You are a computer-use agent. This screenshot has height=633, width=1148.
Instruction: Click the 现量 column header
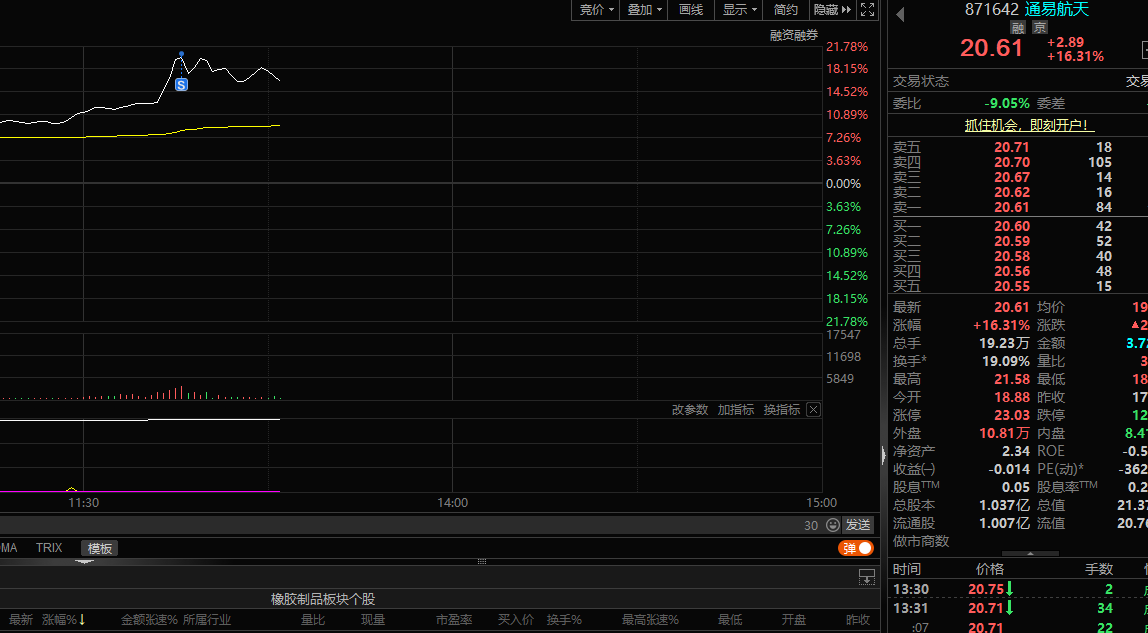point(373,619)
